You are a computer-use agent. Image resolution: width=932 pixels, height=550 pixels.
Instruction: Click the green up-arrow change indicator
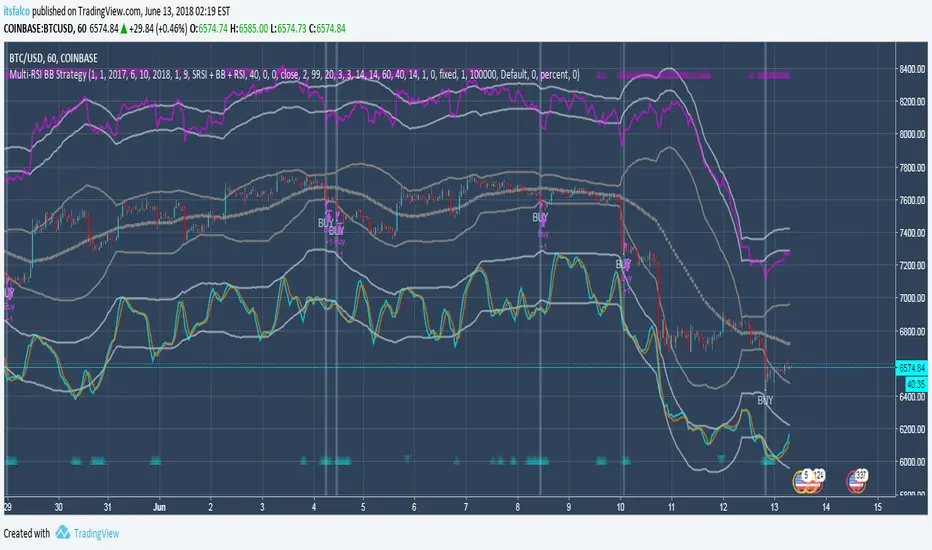tap(124, 29)
